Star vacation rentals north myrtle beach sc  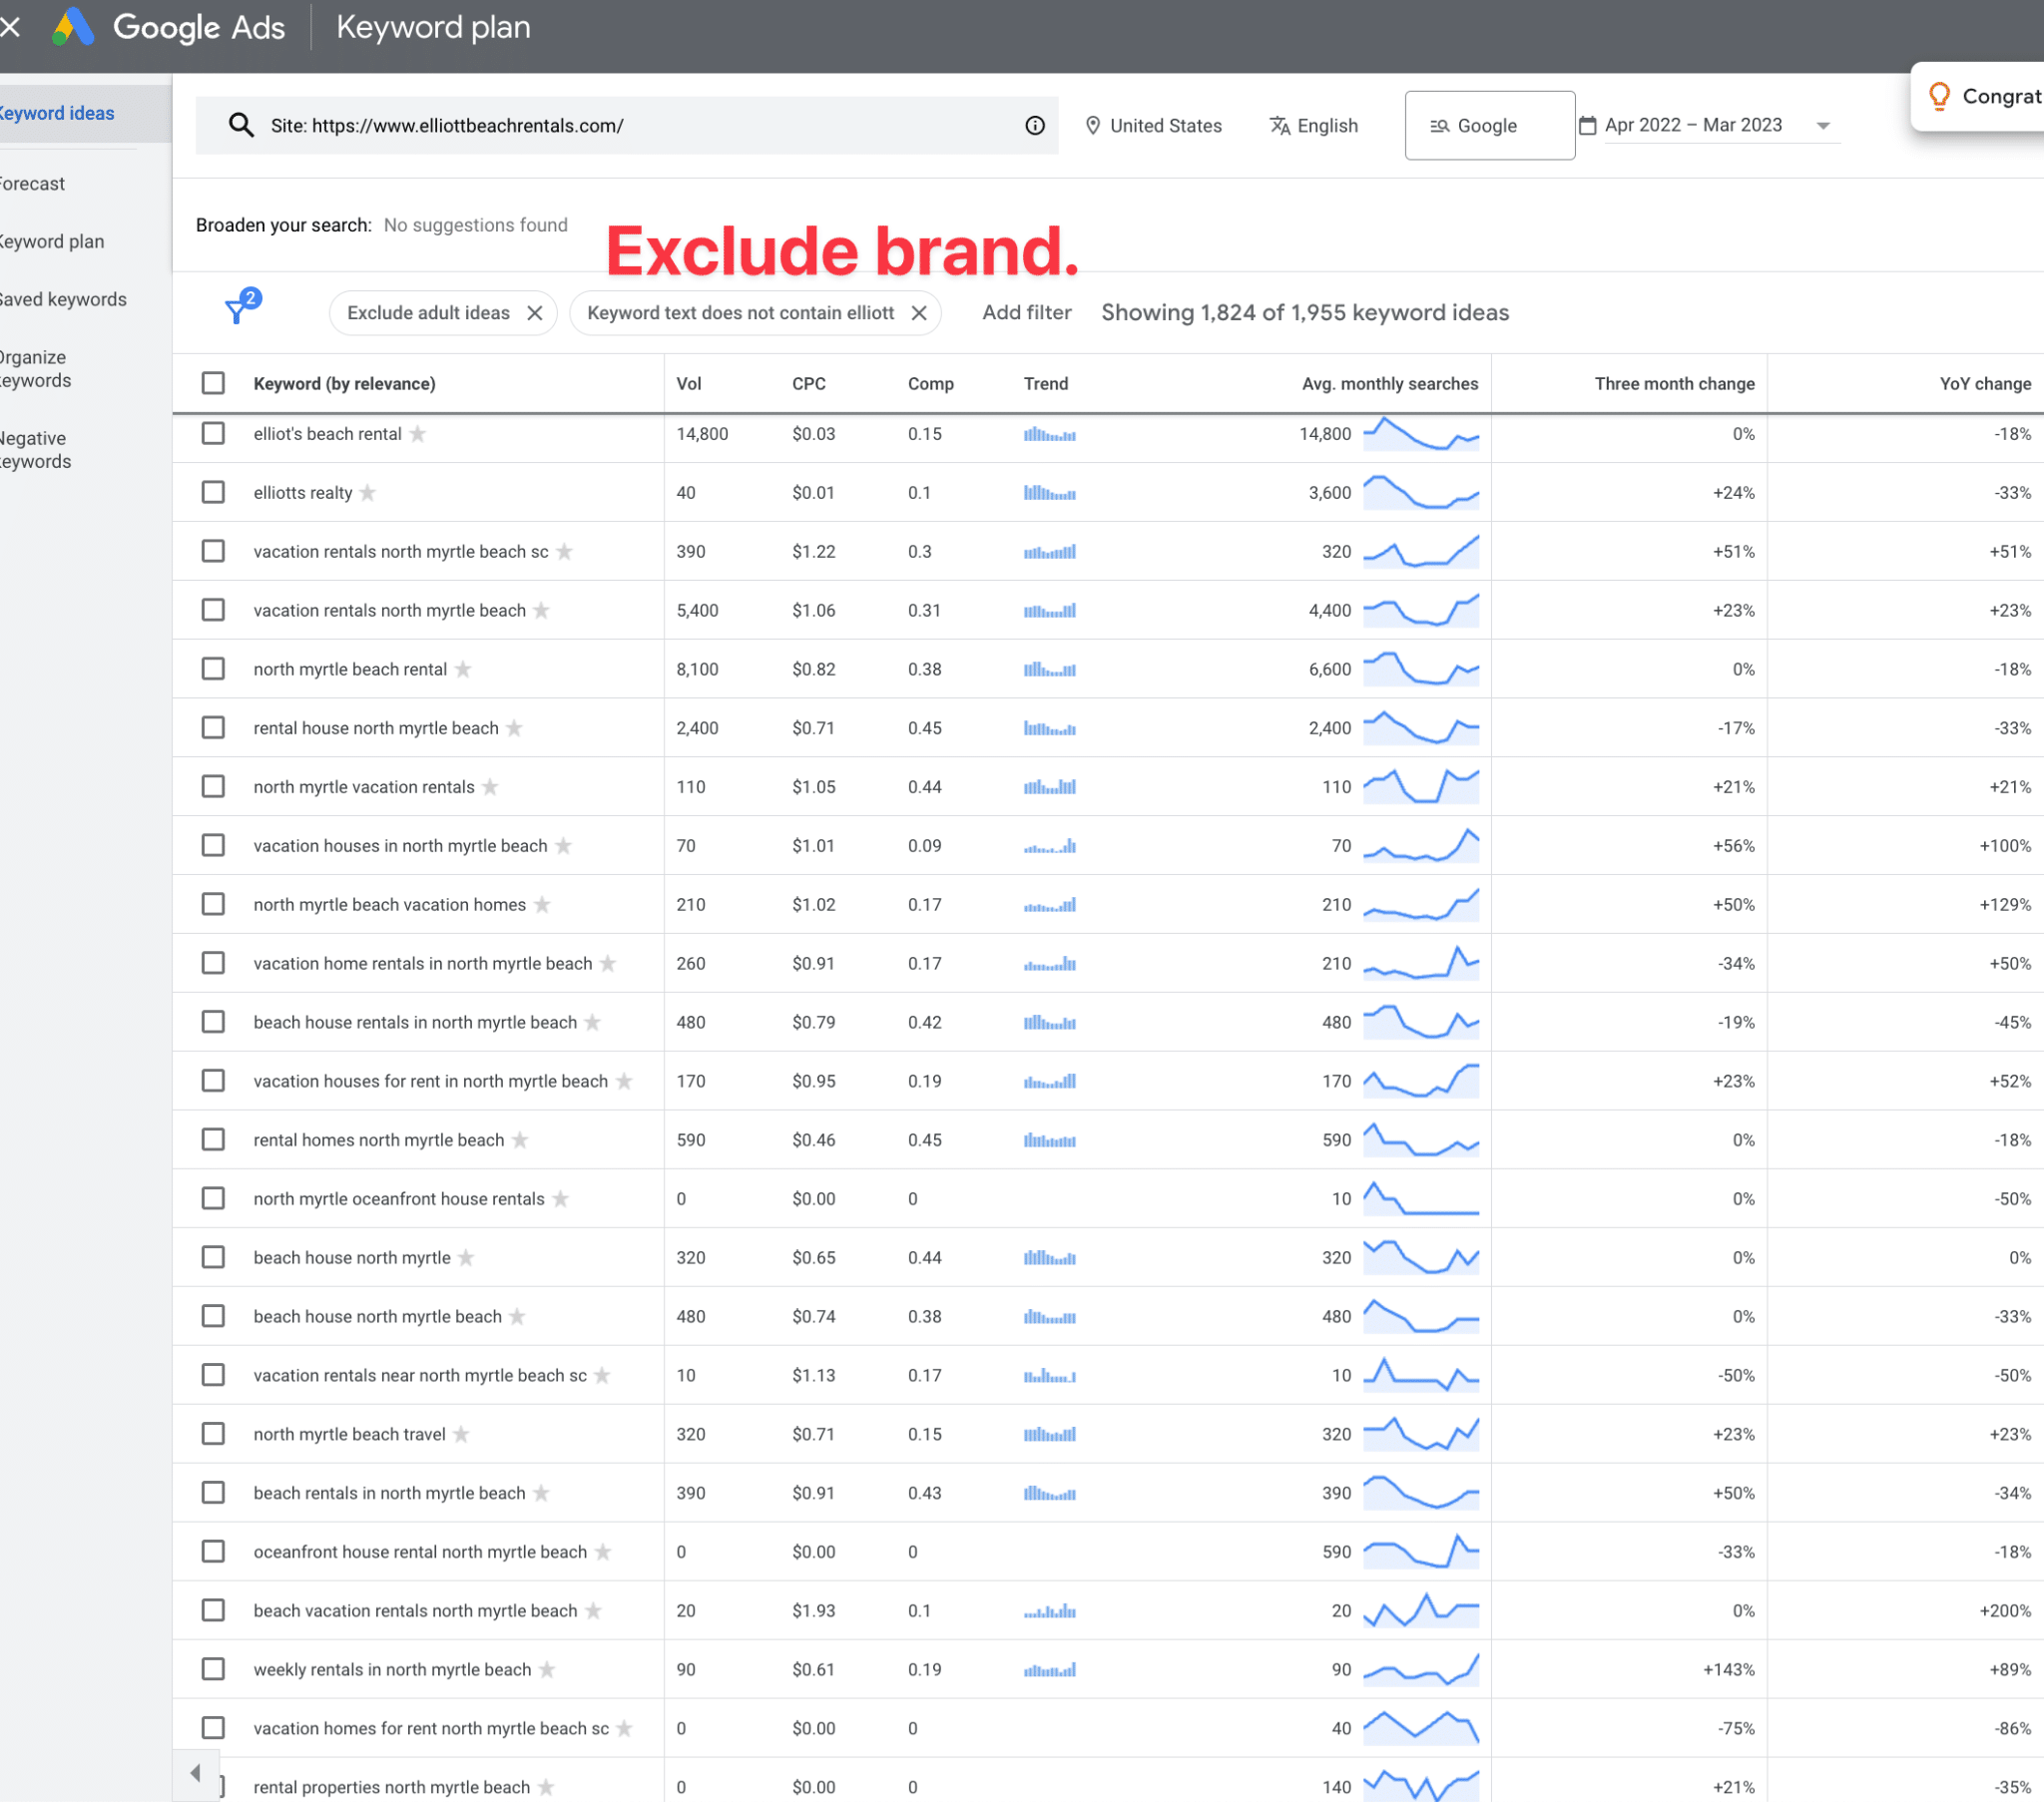(x=565, y=551)
